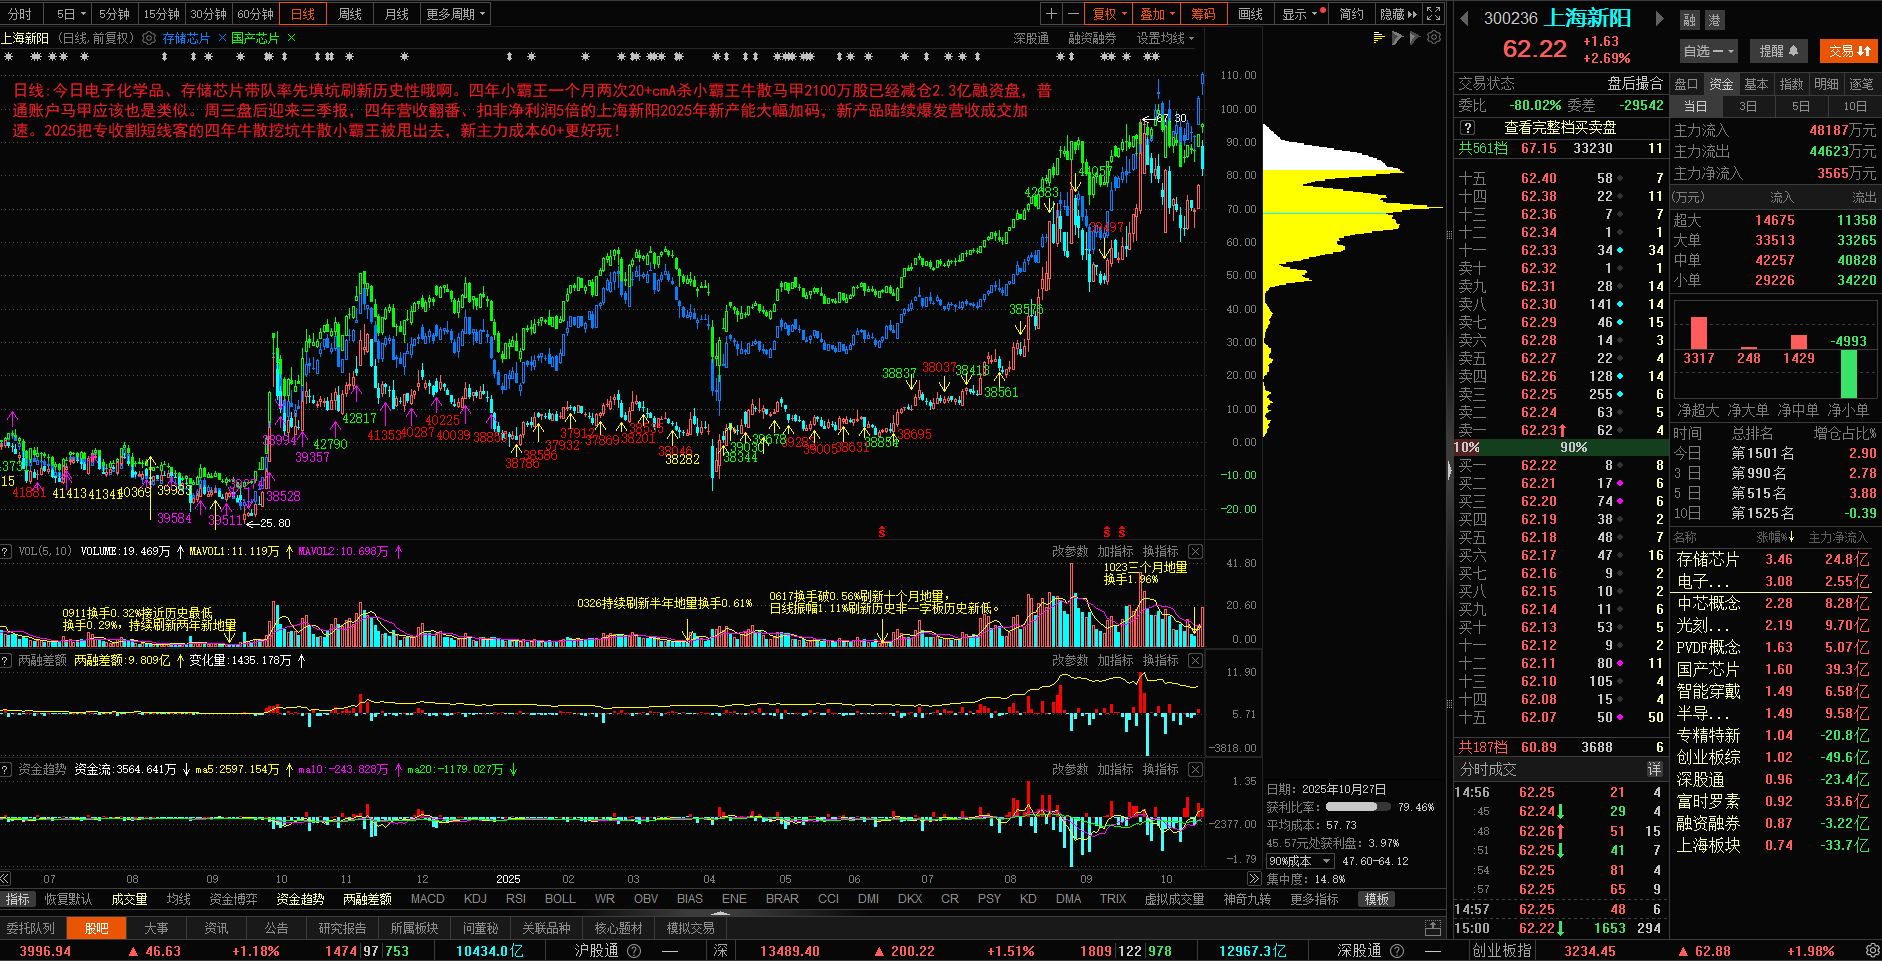This screenshot has height=961, width=1882.
Task: Click the export icon at bottom panel right
Action: tap(1433, 928)
